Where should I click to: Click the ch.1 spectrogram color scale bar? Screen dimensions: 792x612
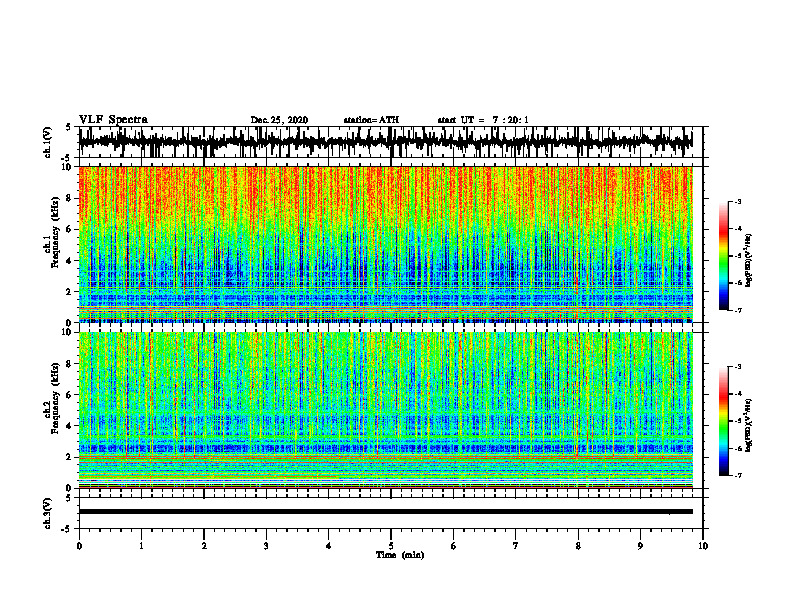point(724,256)
